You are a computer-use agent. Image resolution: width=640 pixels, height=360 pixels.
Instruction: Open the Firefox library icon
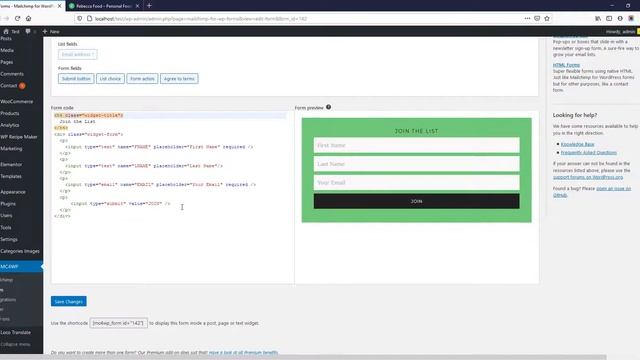598,18
